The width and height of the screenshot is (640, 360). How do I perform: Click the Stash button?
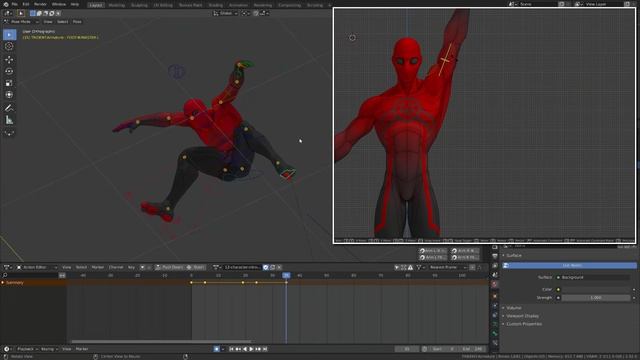click(196, 267)
